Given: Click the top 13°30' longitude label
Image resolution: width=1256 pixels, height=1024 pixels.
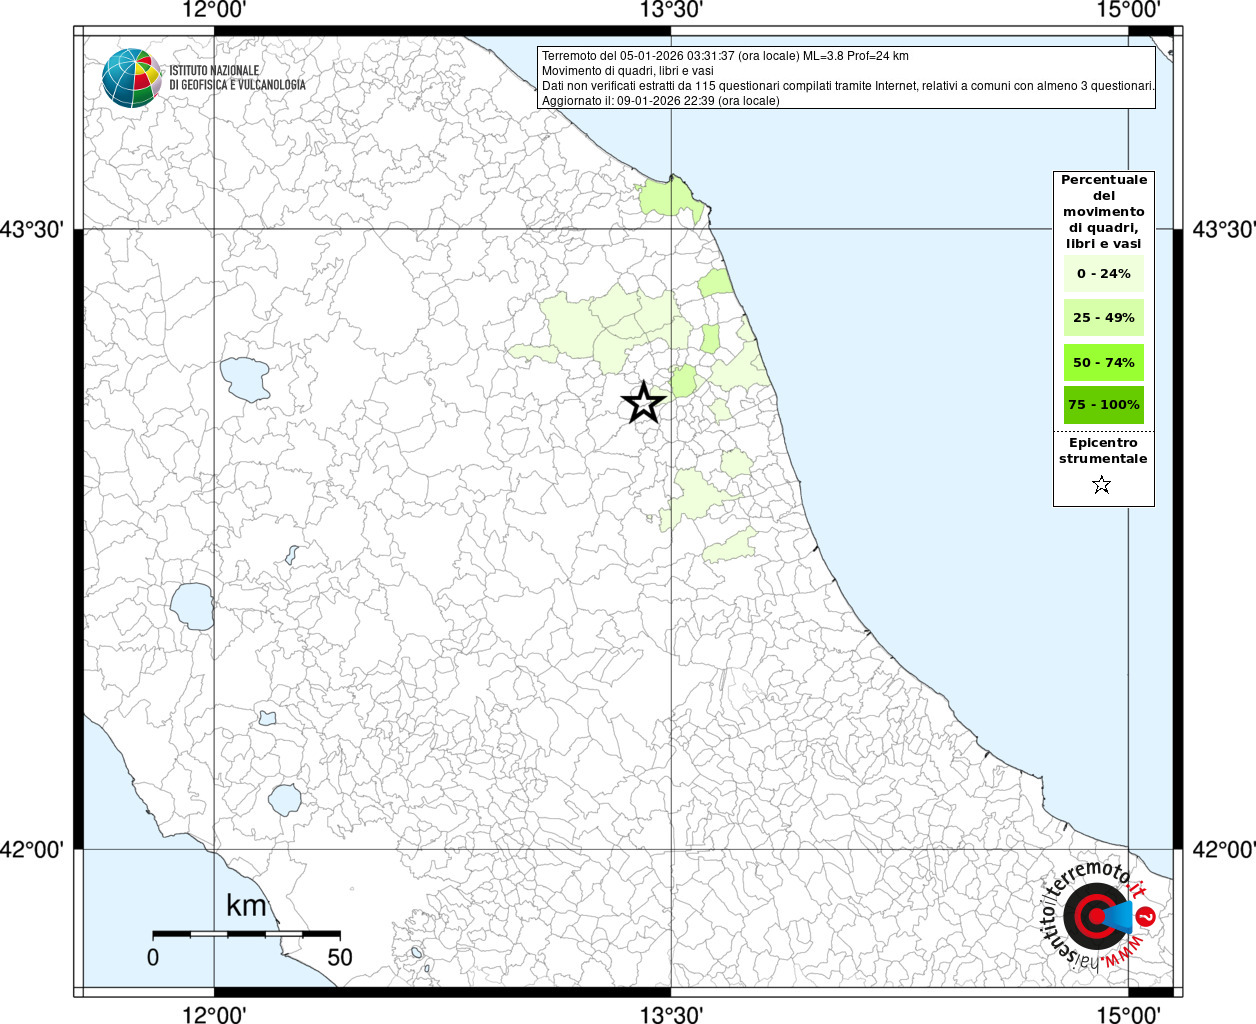Looking at the screenshot, I should pos(671,10).
